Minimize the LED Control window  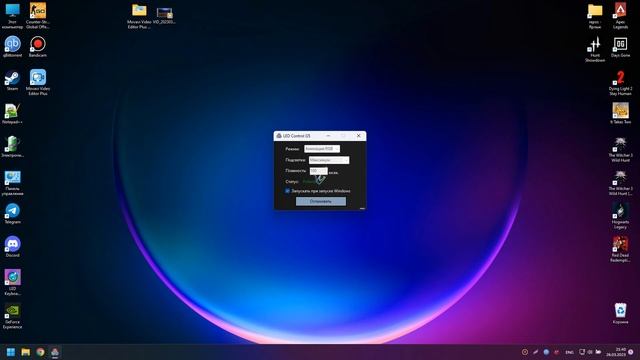click(328, 136)
